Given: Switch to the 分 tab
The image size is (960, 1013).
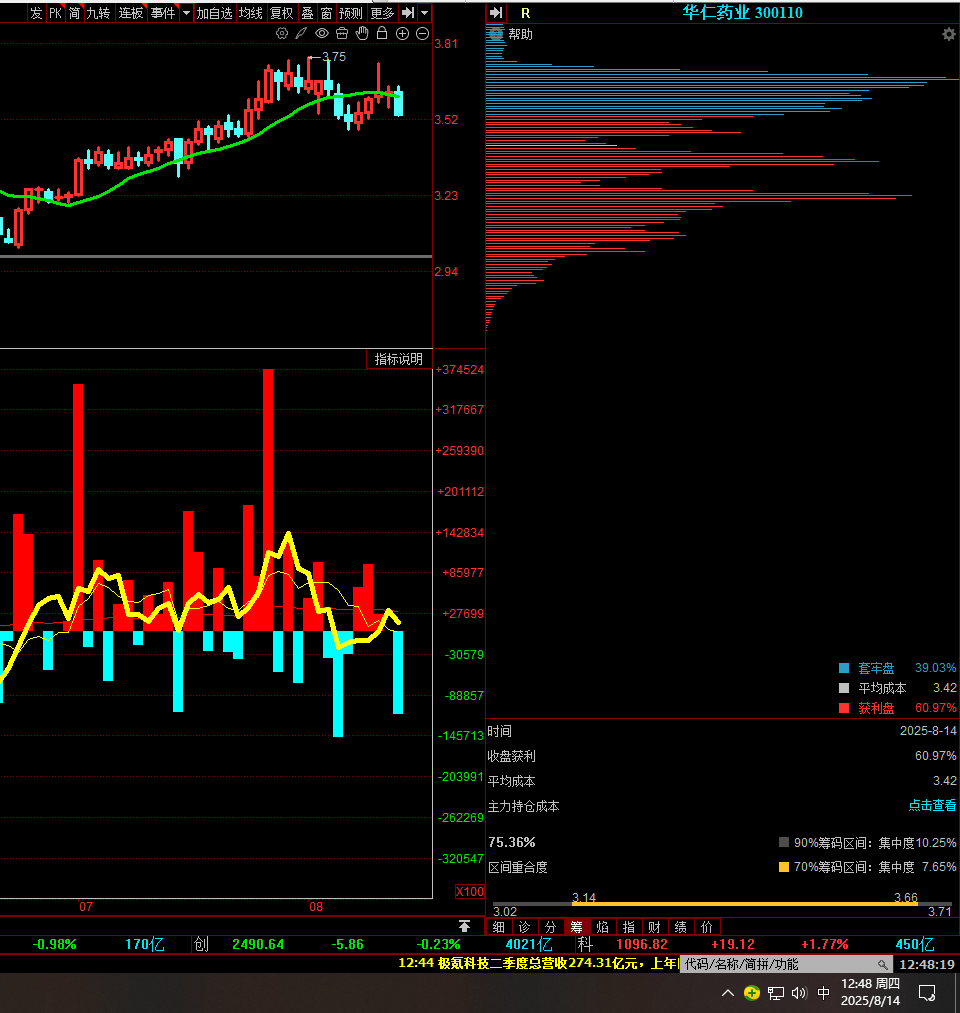Looking at the screenshot, I should click(550, 927).
